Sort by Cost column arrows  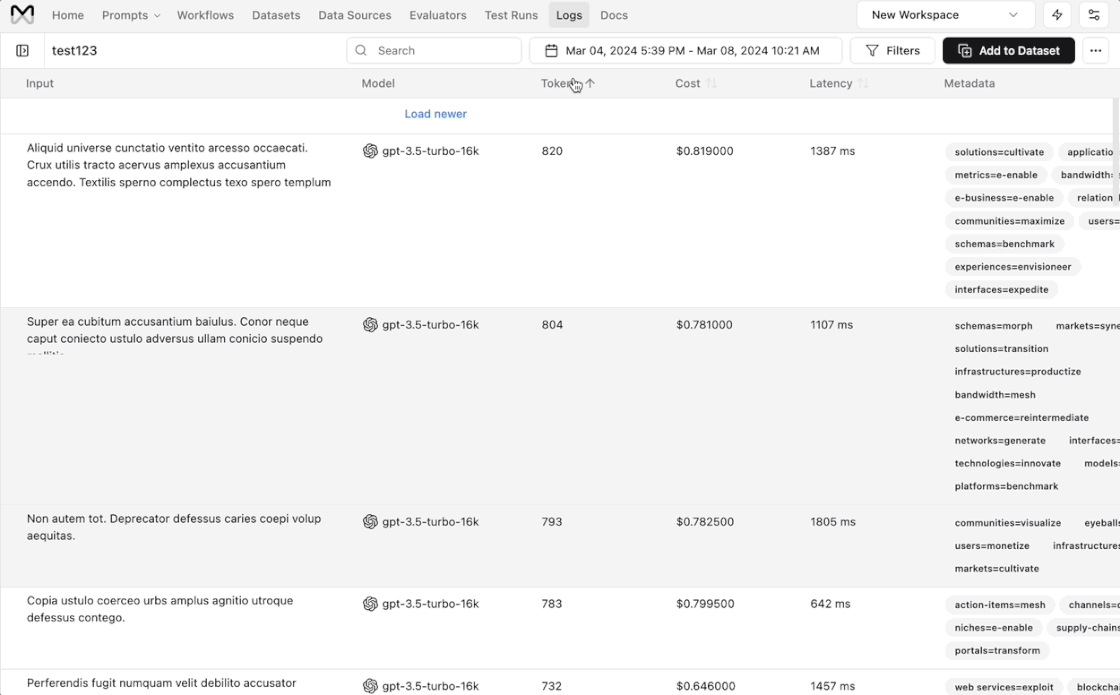(711, 84)
